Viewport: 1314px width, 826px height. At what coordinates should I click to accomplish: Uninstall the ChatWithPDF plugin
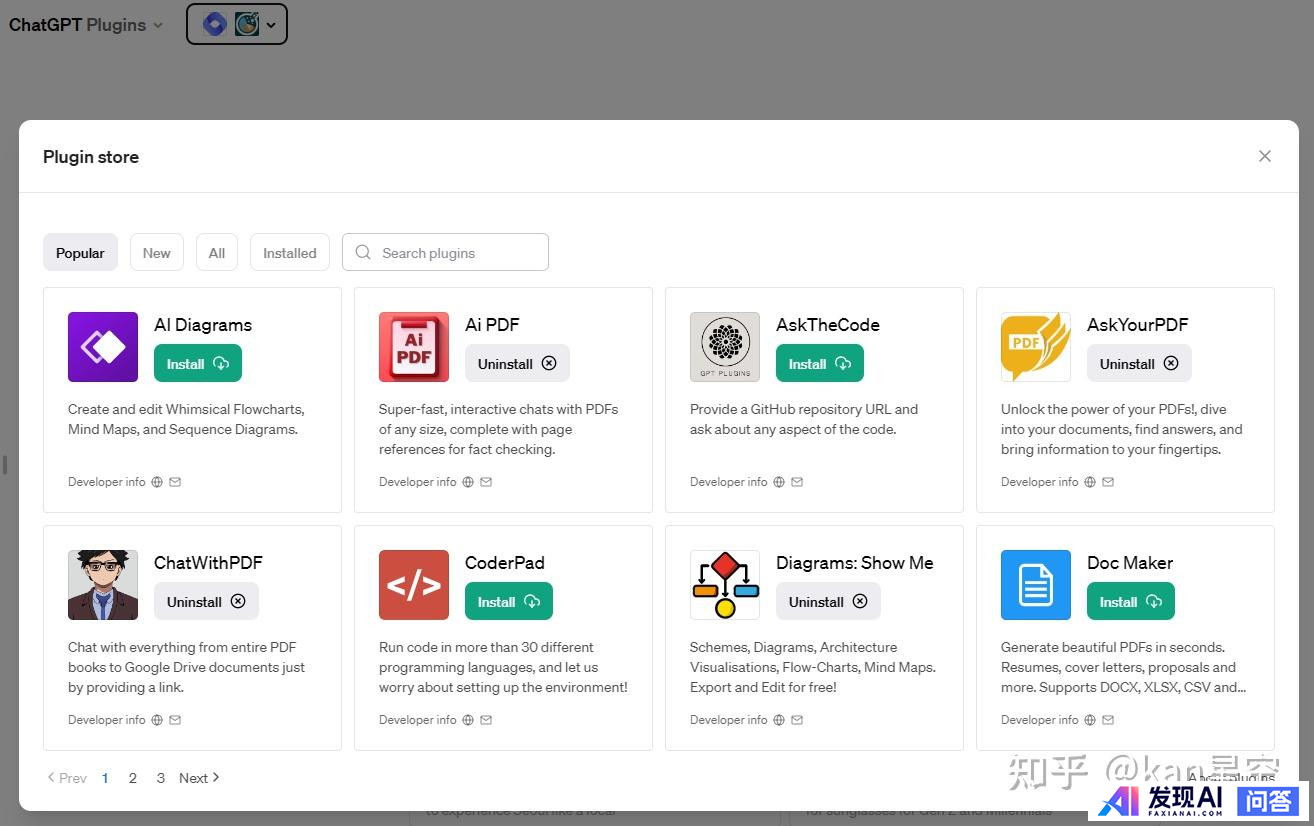point(206,602)
